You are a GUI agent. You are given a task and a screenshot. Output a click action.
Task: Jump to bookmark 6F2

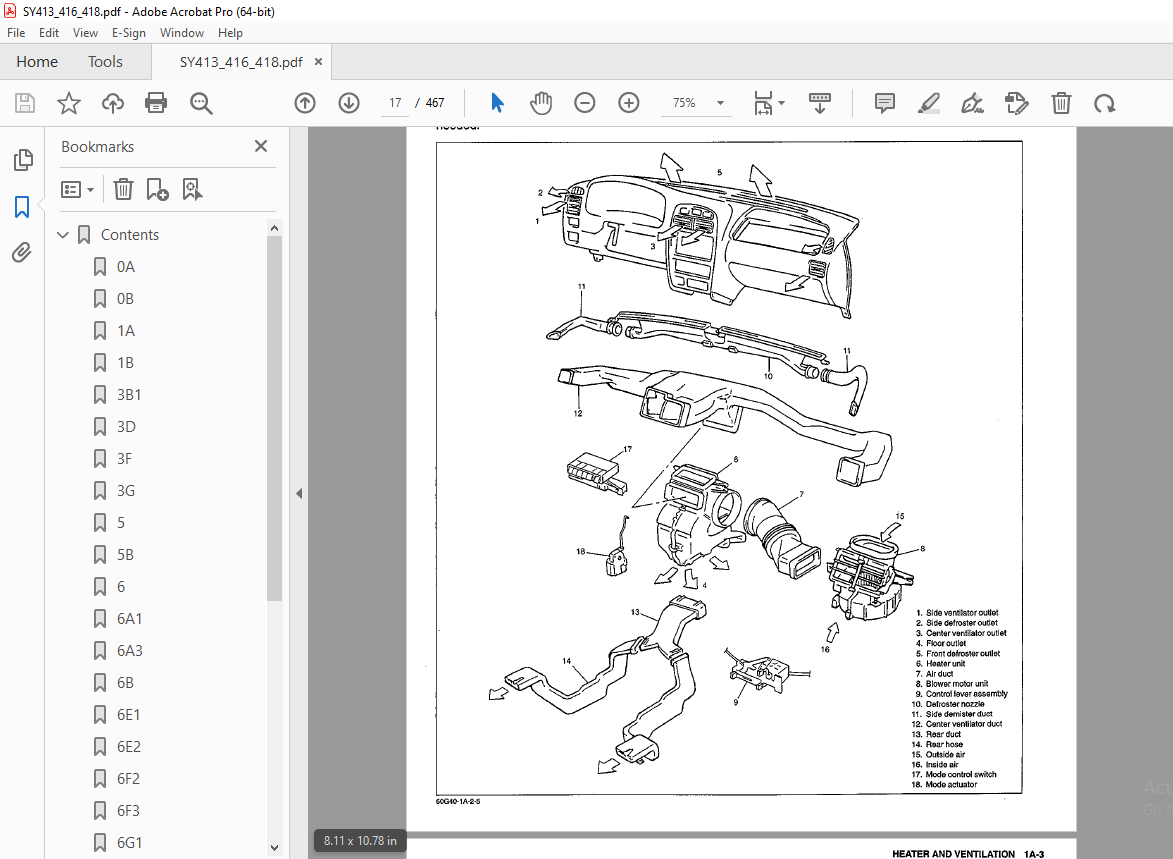(x=128, y=779)
